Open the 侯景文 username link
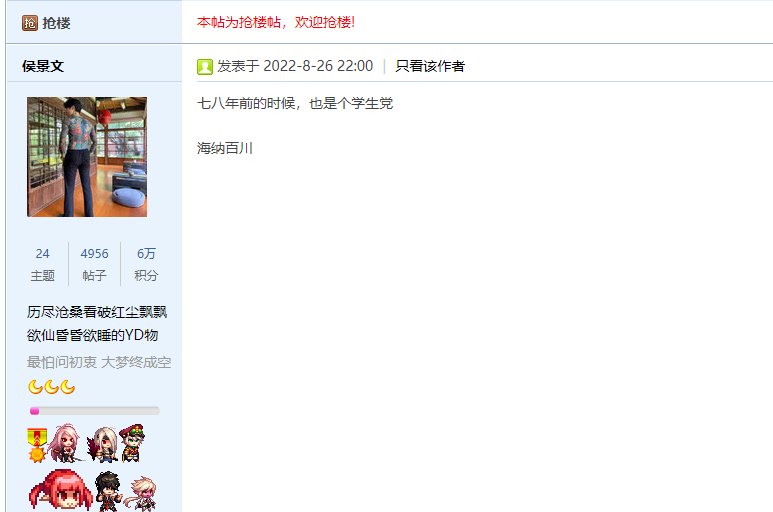This screenshot has height=512, width=773. 43,66
